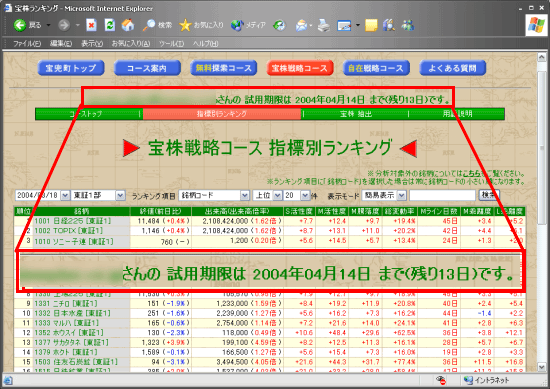Click the Windows flag logo throbber
The image size is (550, 389).
click(536, 25)
